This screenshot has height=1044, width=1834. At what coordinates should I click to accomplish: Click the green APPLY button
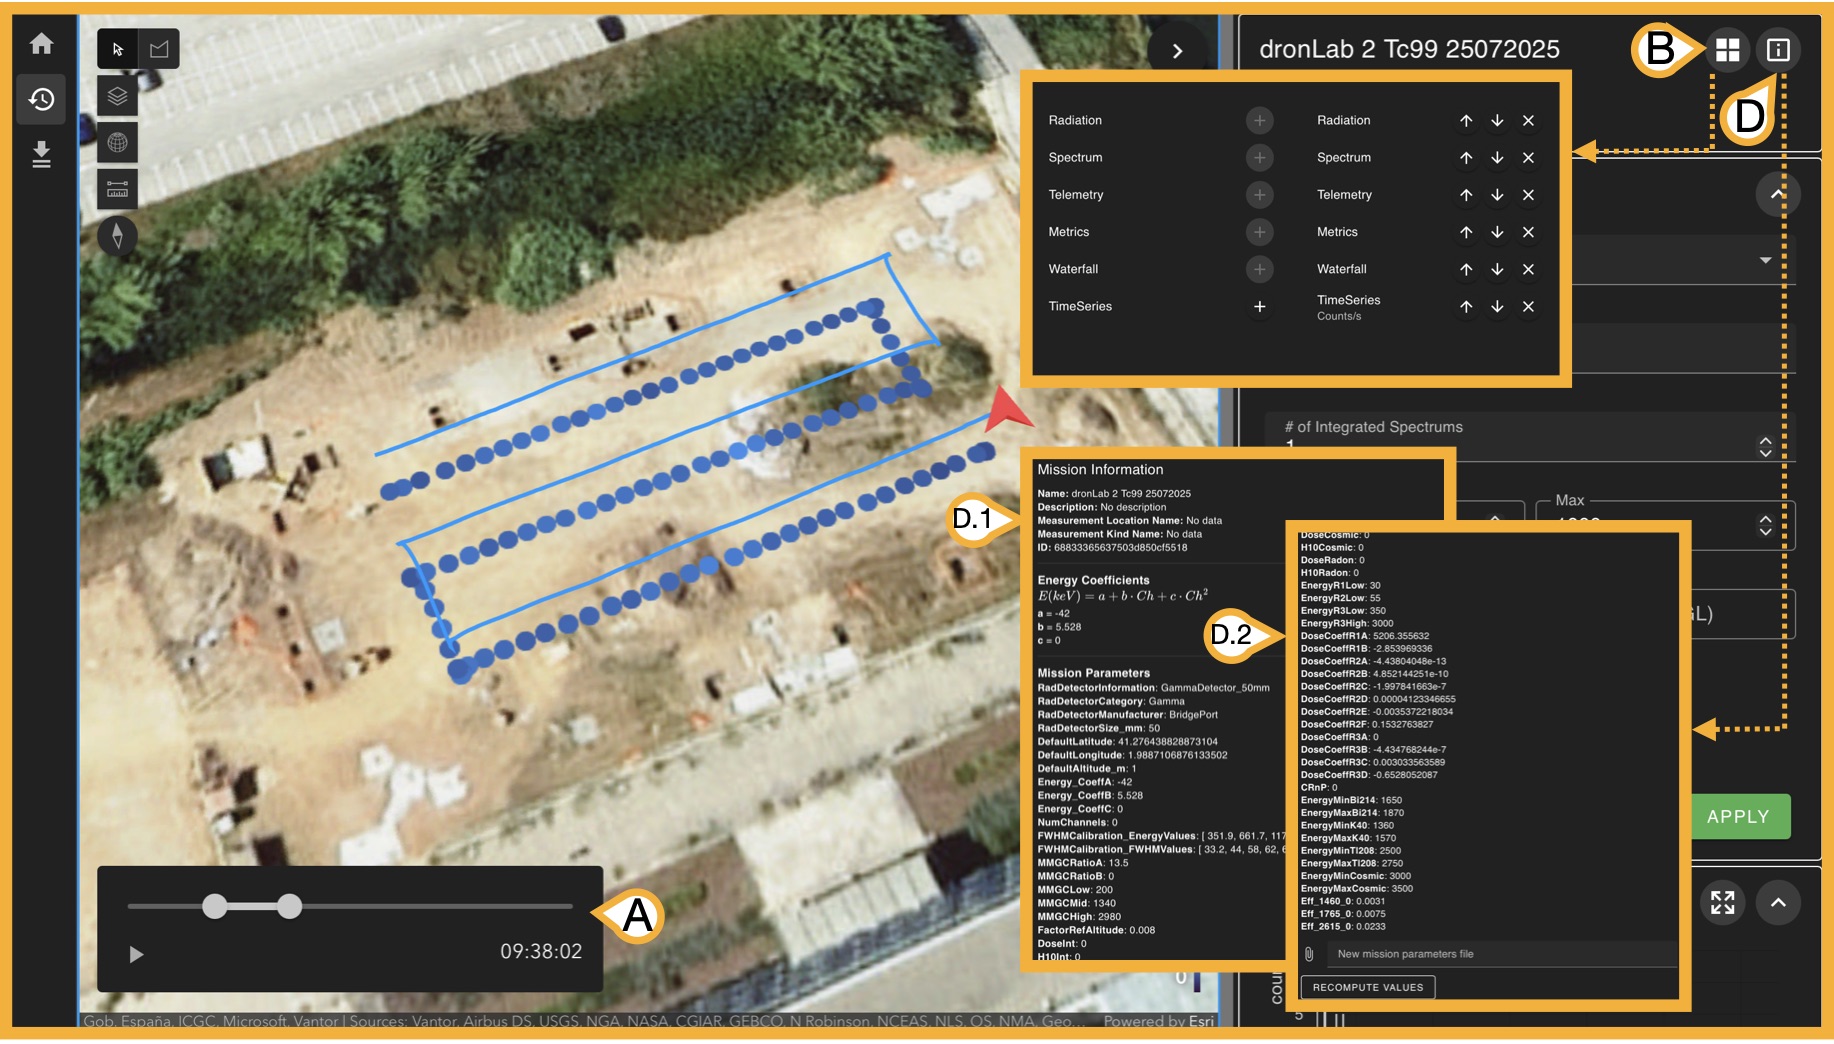pos(1738,817)
